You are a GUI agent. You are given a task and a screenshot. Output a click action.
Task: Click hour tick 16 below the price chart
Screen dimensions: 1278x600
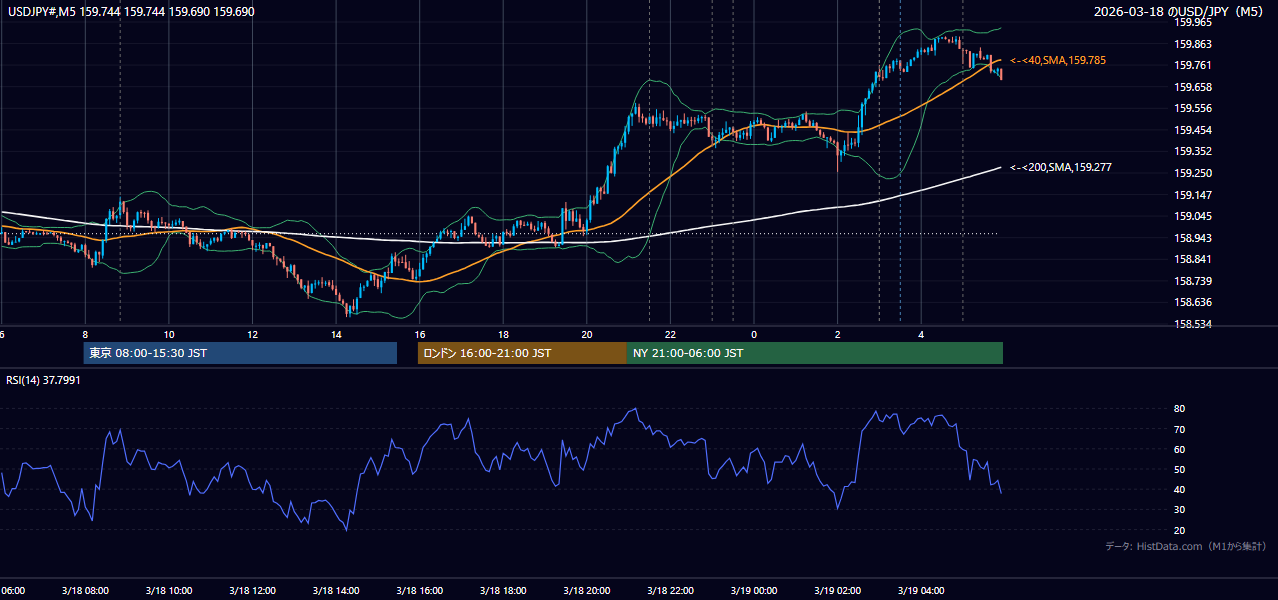tap(420, 334)
